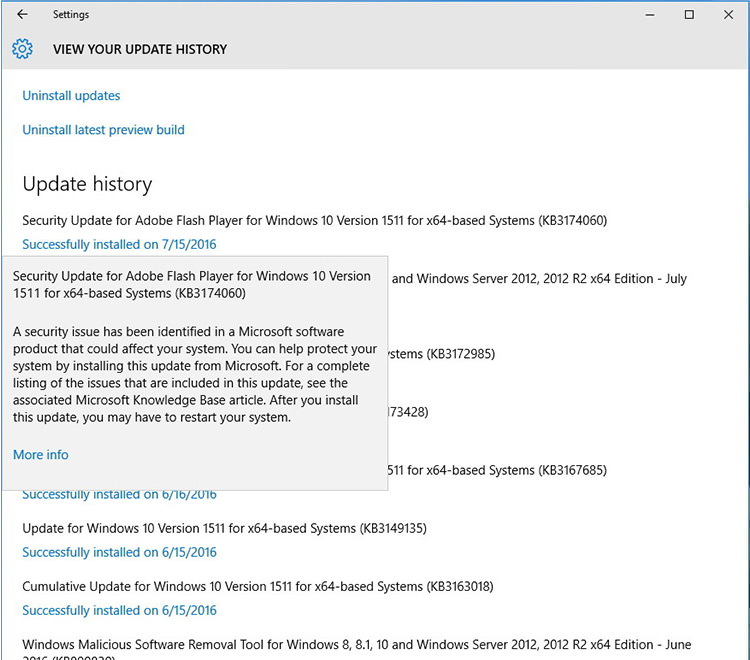
Task: Maximize the Settings window
Action: click(689, 15)
